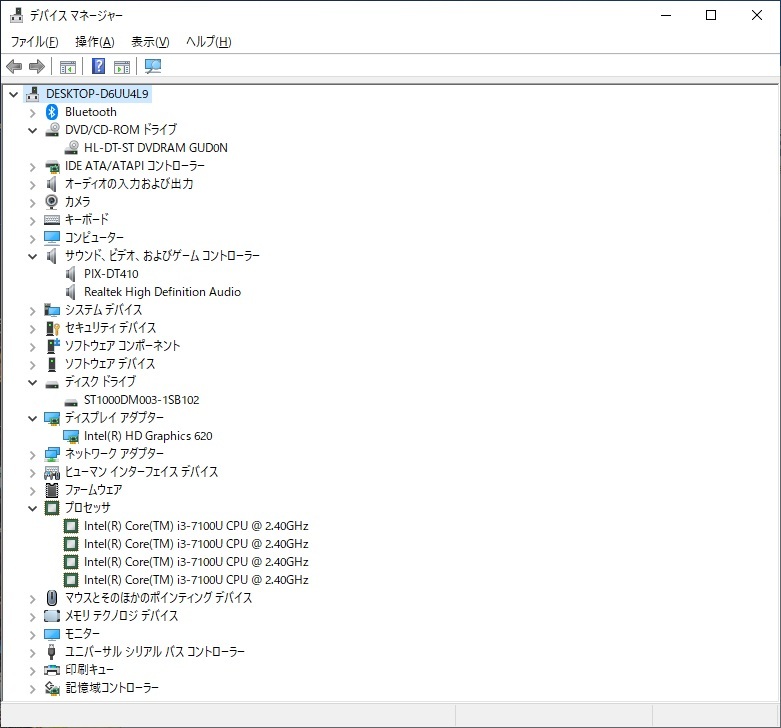Click the Back arrow toolbar icon
The height and width of the screenshot is (728, 781).
[14, 67]
